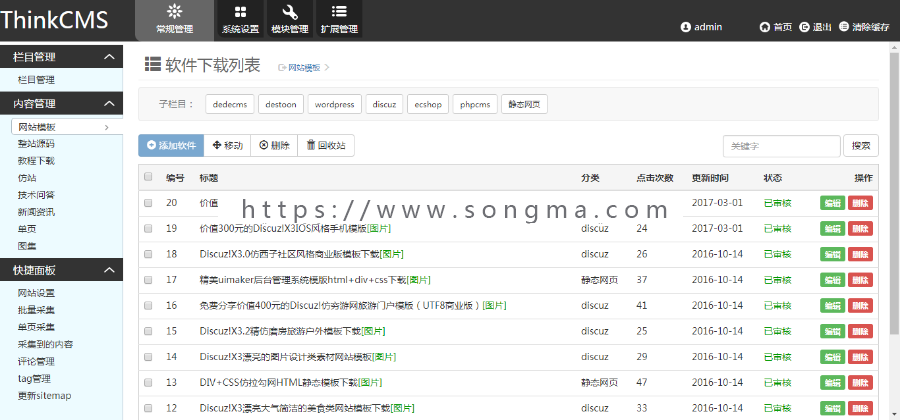The image size is (900, 420).
Task: Select 网站模板 in sidebar
Action: tap(67, 127)
